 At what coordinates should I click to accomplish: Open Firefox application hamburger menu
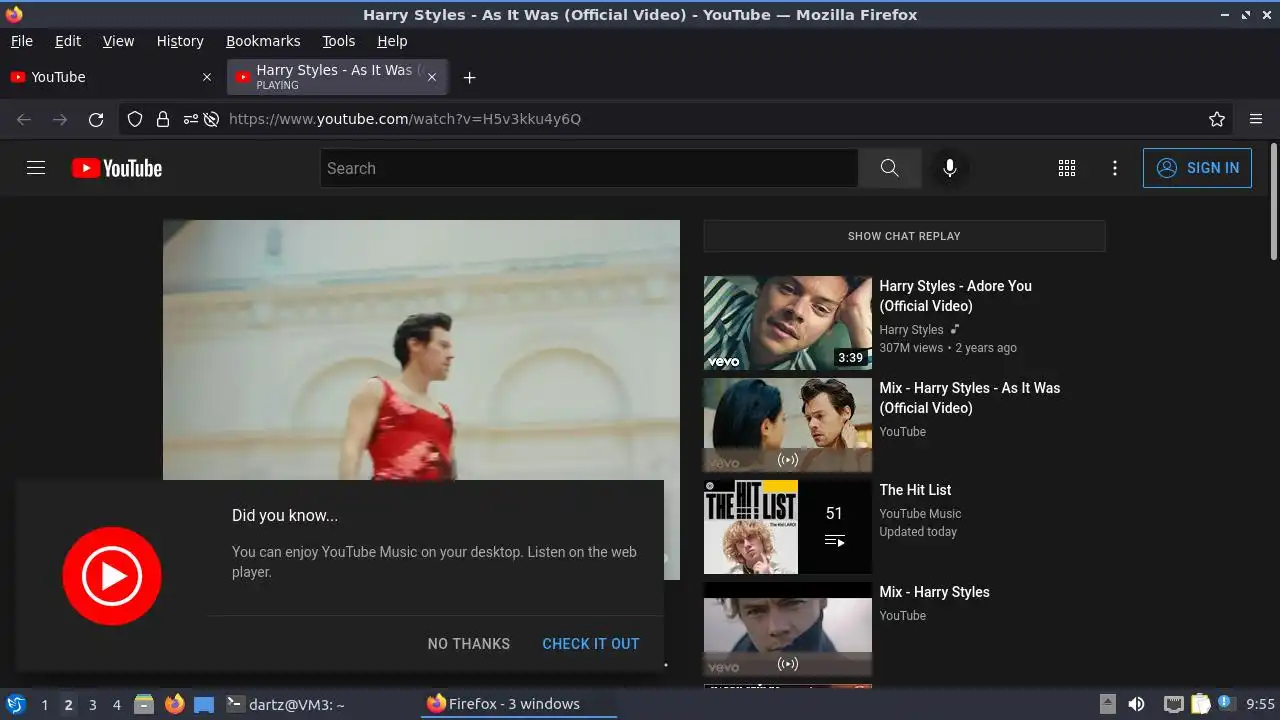click(x=1256, y=119)
